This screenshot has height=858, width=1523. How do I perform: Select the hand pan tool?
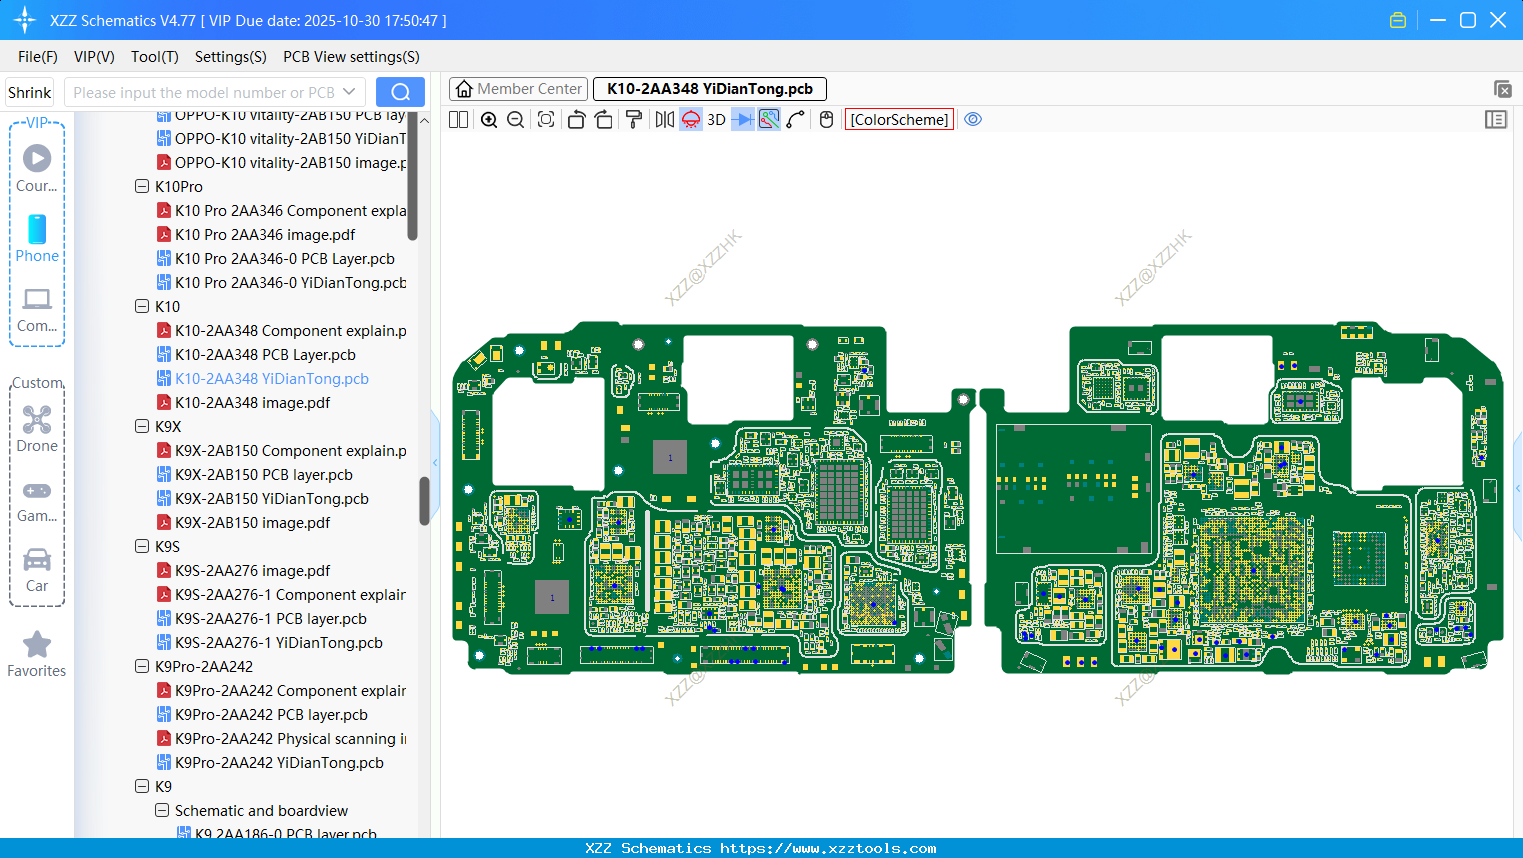tap(826, 119)
